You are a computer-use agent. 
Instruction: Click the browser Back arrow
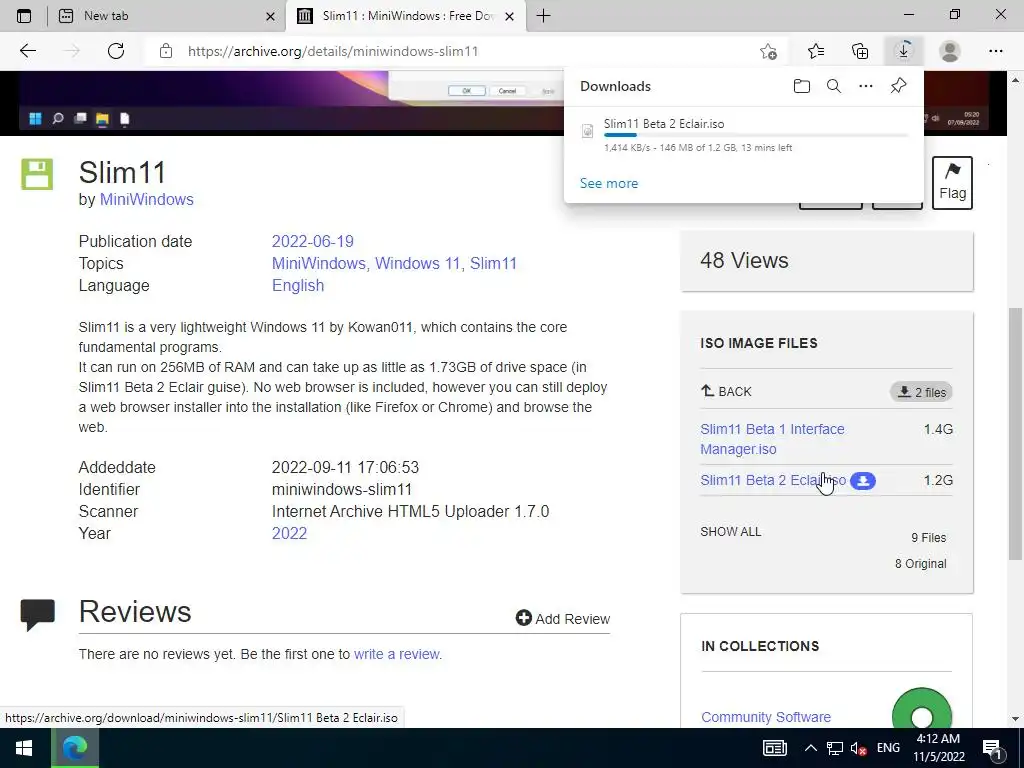pyautogui.click(x=27, y=51)
